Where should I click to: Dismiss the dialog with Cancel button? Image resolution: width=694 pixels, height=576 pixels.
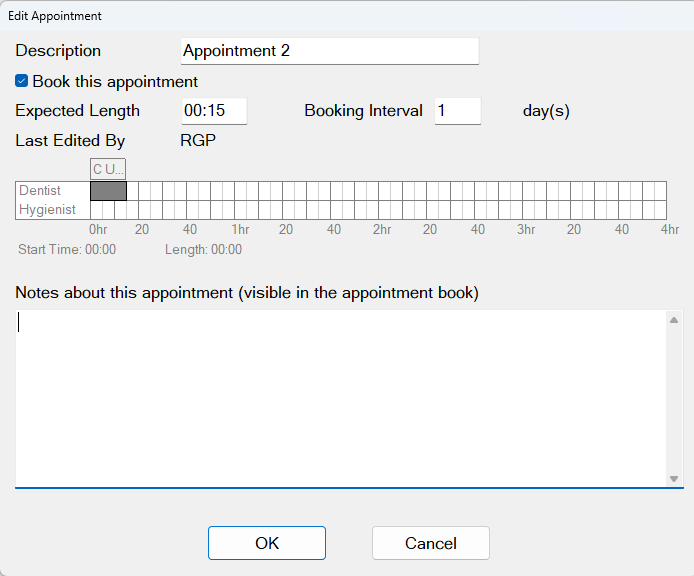tap(431, 543)
